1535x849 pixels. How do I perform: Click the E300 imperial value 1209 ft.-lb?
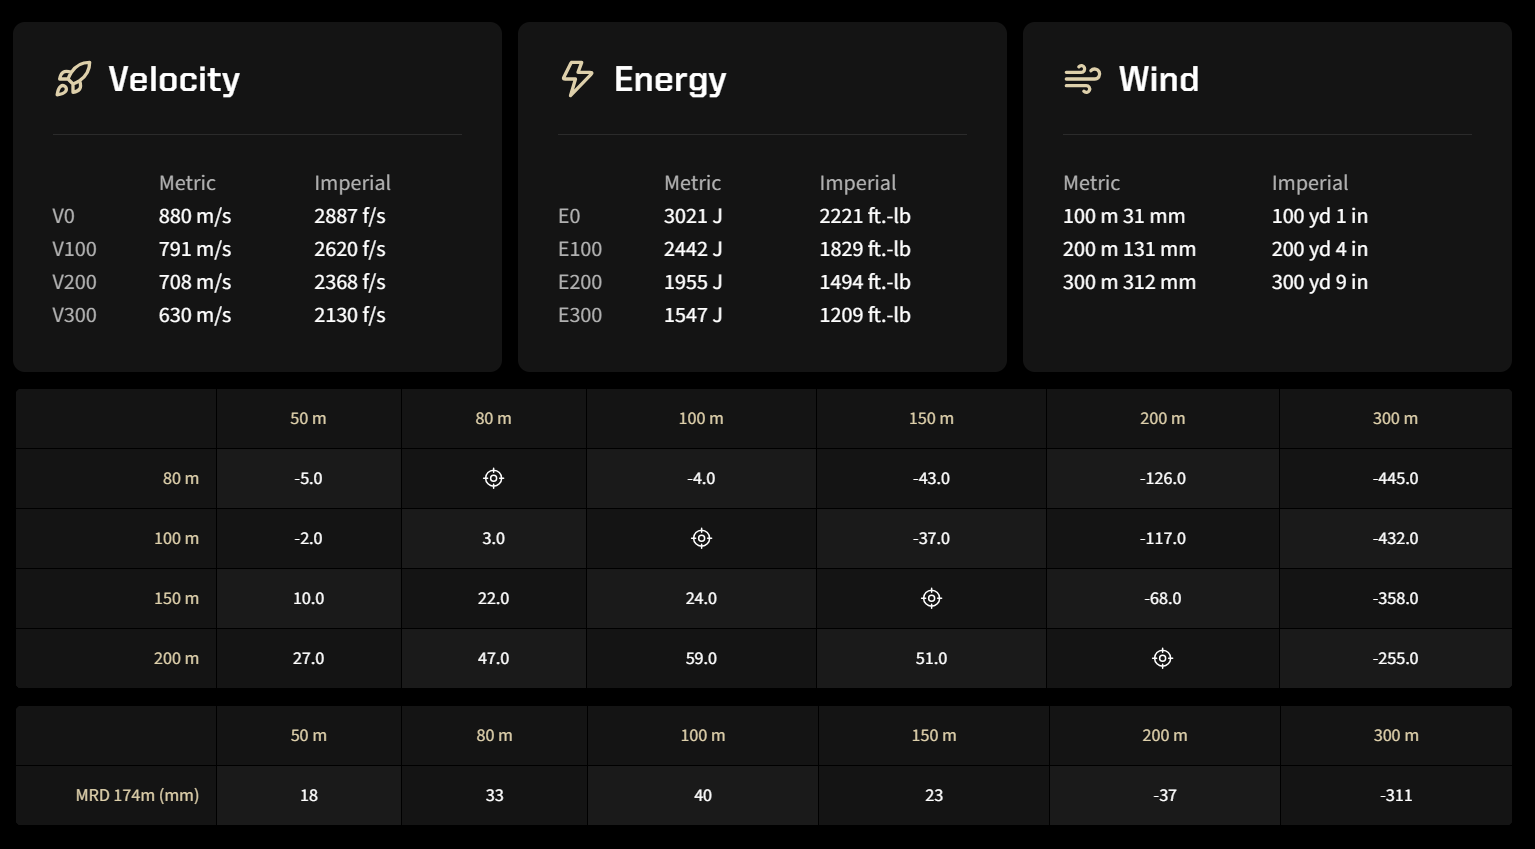[865, 315]
